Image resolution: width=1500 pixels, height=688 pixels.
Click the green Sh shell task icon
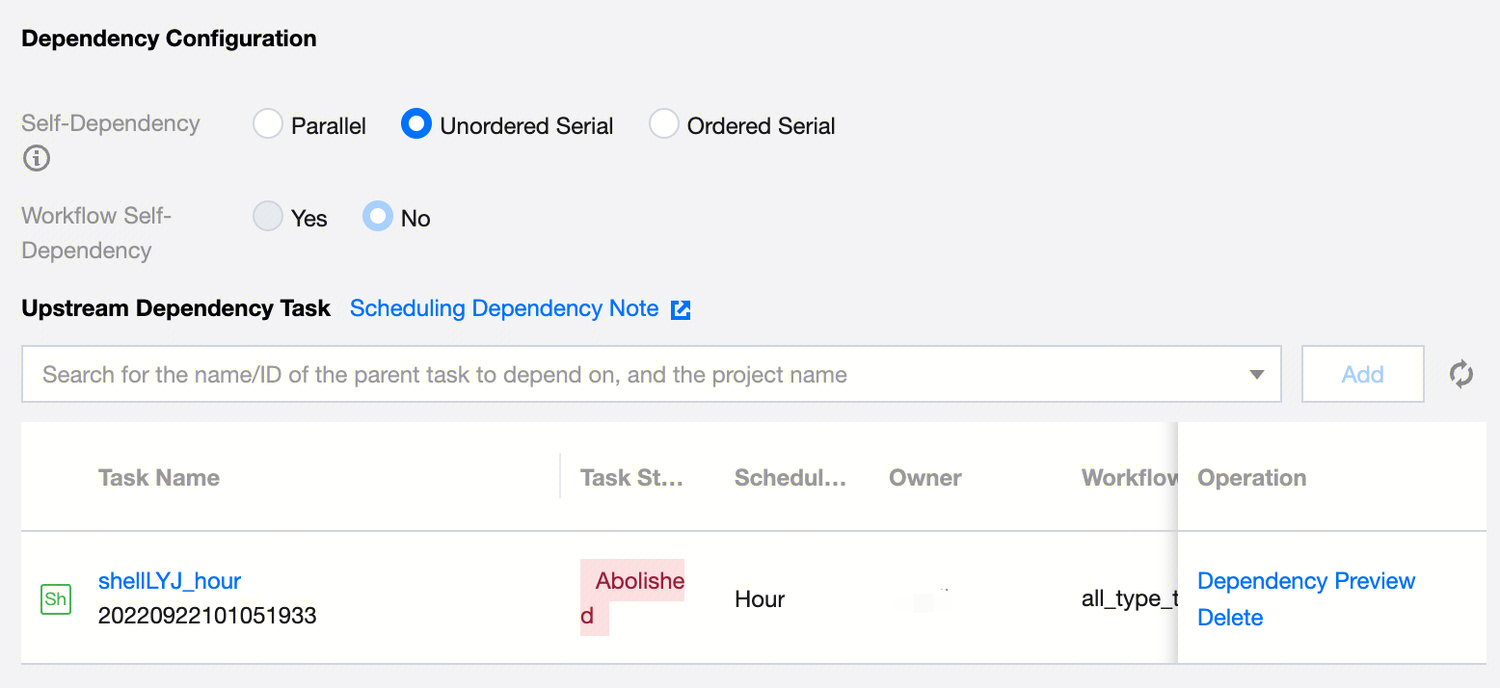[x=55, y=599]
